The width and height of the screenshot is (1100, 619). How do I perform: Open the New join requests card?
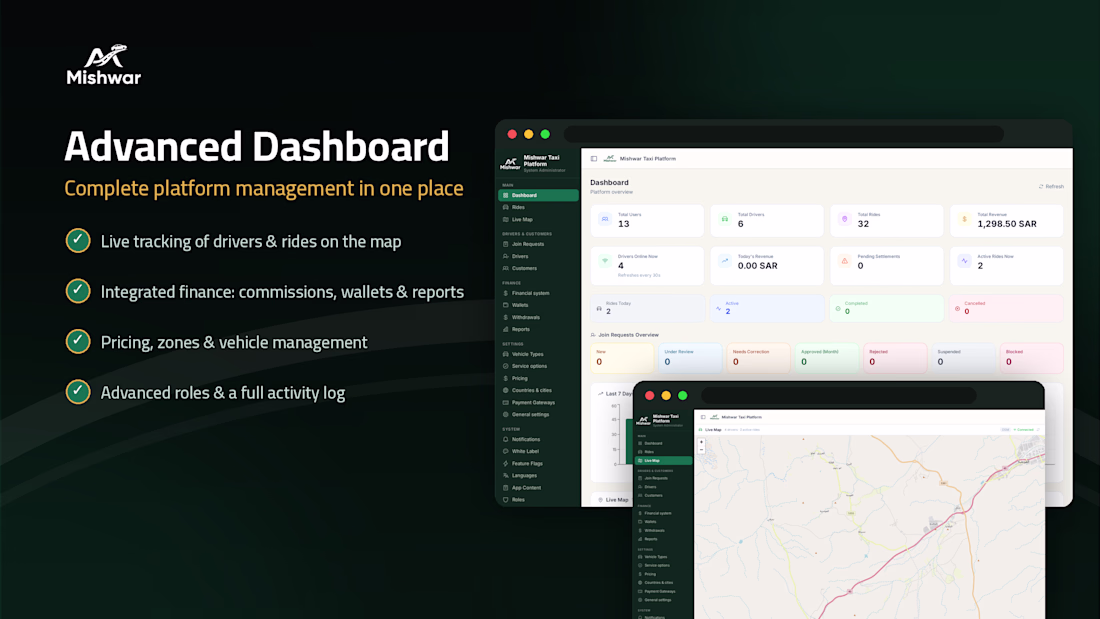point(622,357)
